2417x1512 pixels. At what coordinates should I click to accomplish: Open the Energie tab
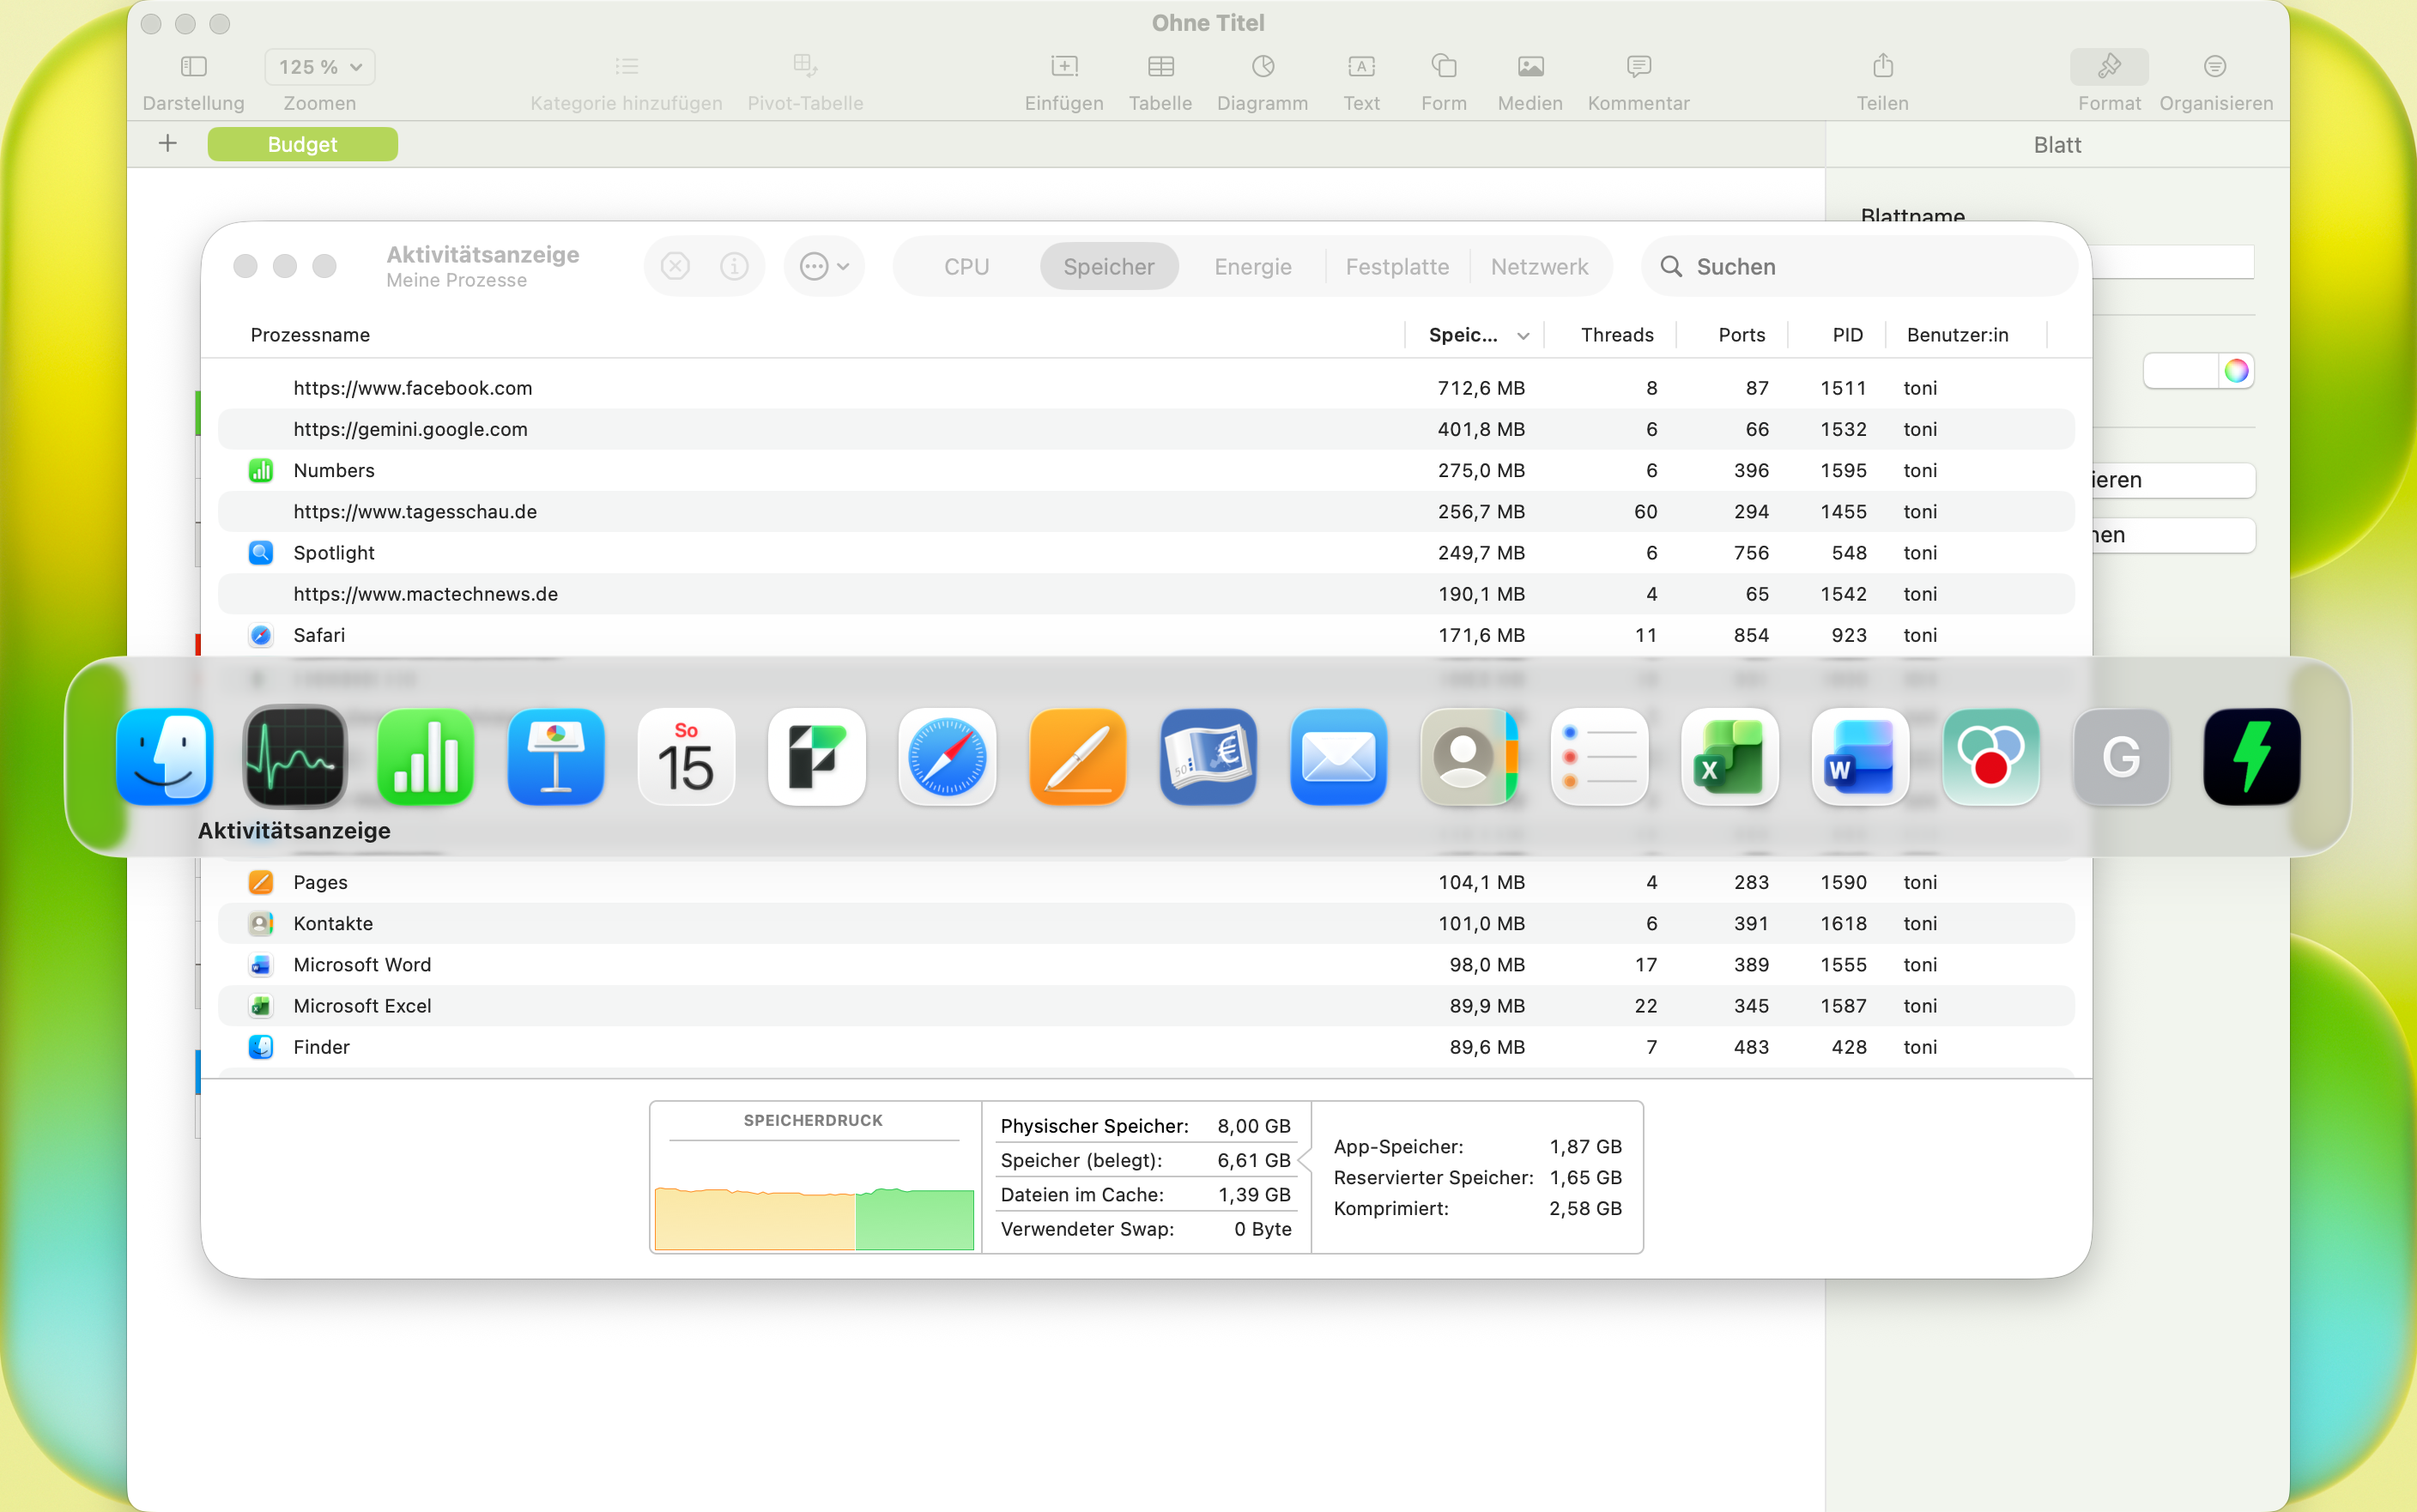(x=1252, y=267)
